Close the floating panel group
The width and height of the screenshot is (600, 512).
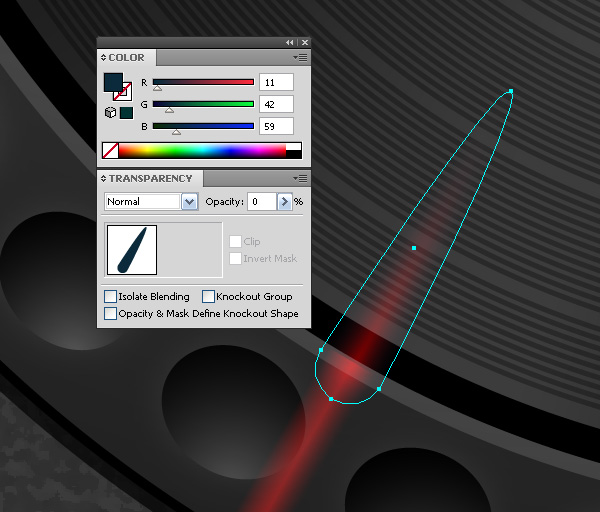[305, 42]
